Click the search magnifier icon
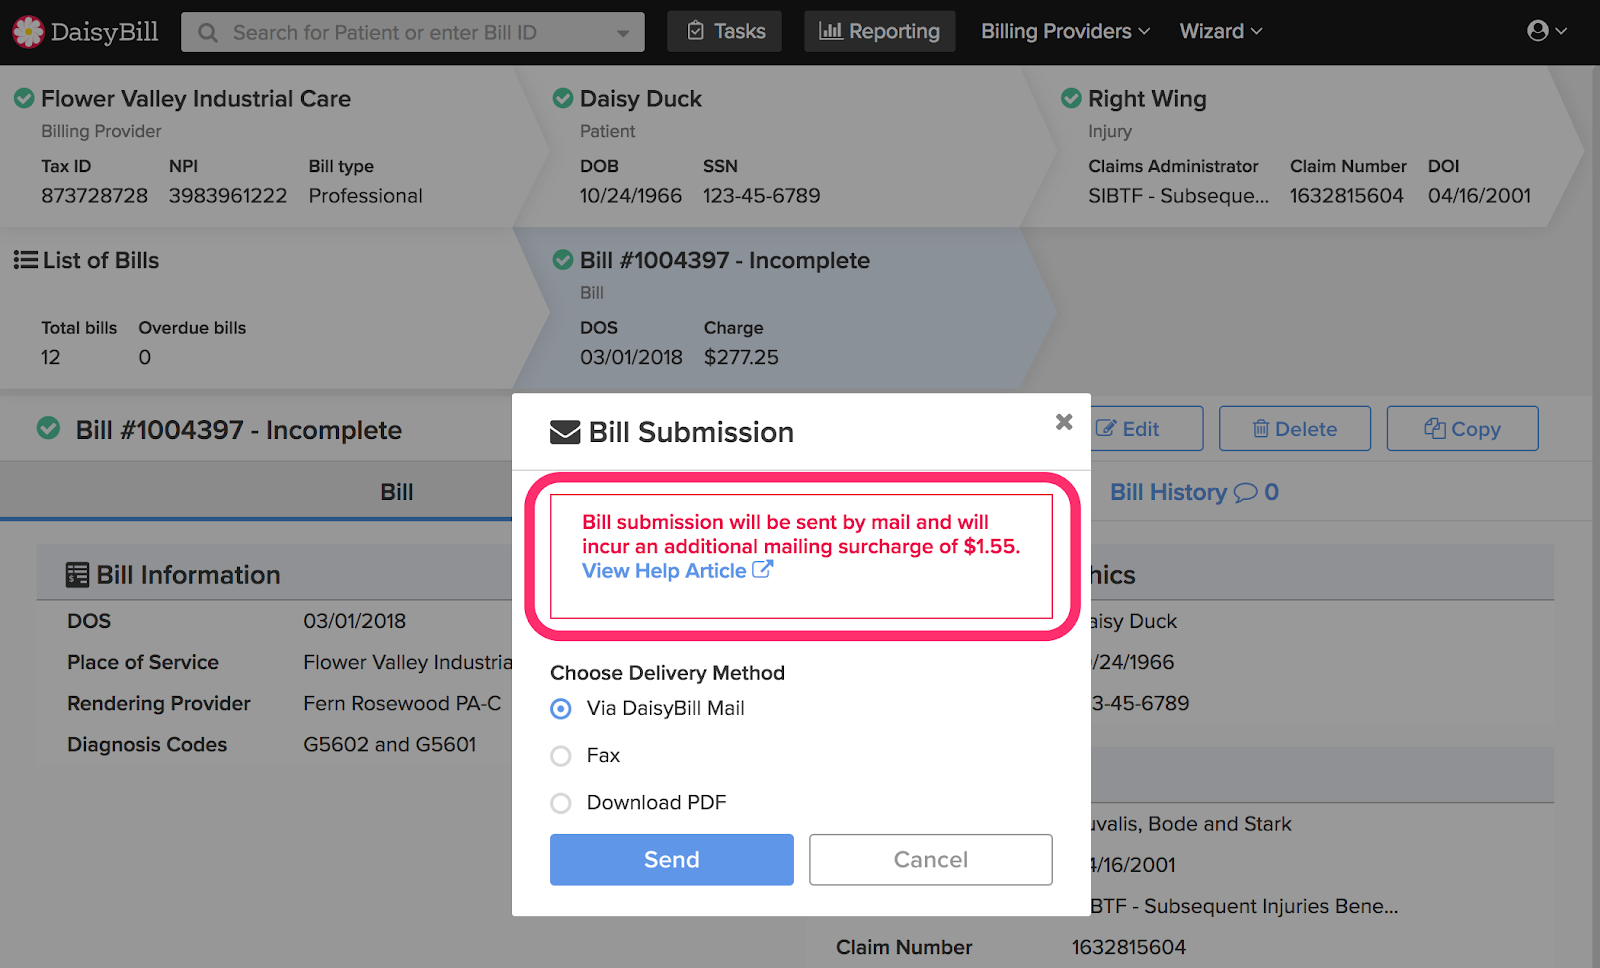The width and height of the screenshot is (1600, 968). 208,33
